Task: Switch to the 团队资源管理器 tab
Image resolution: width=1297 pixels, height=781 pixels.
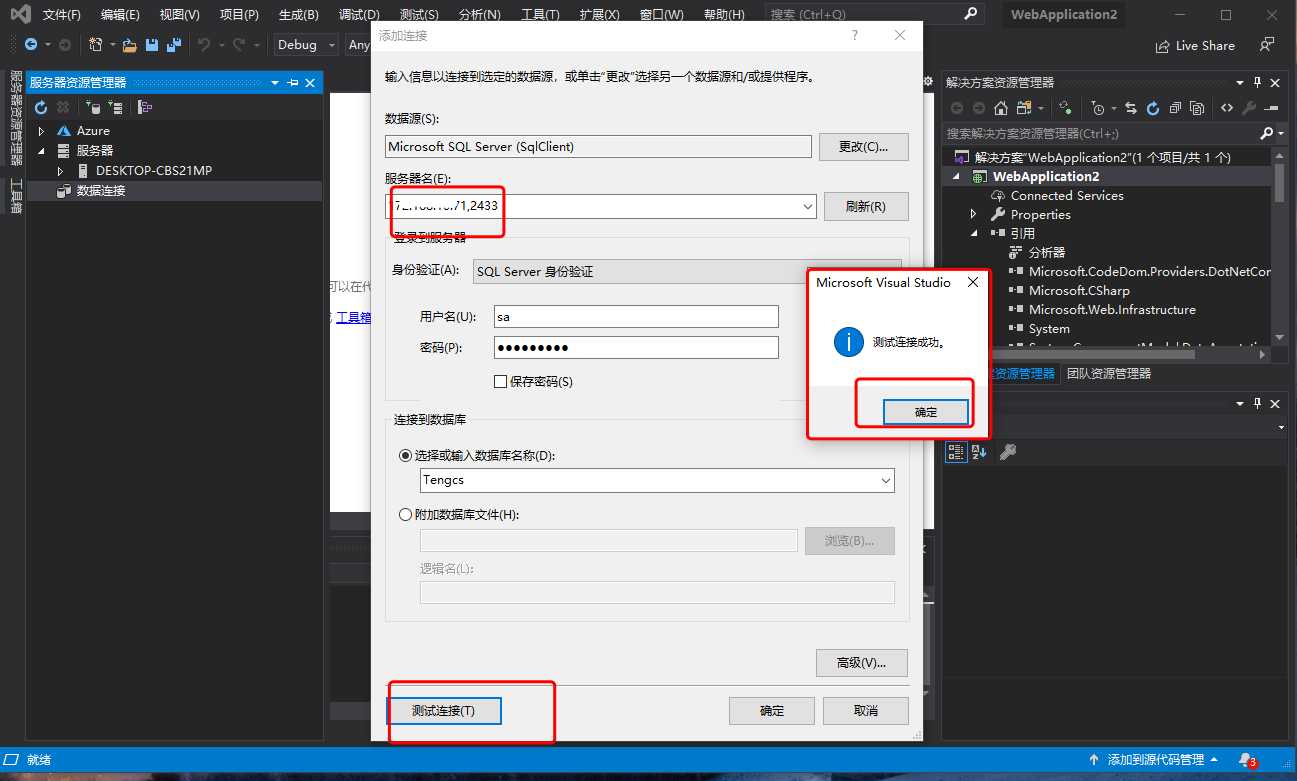Action: [x=1108, y=373]
